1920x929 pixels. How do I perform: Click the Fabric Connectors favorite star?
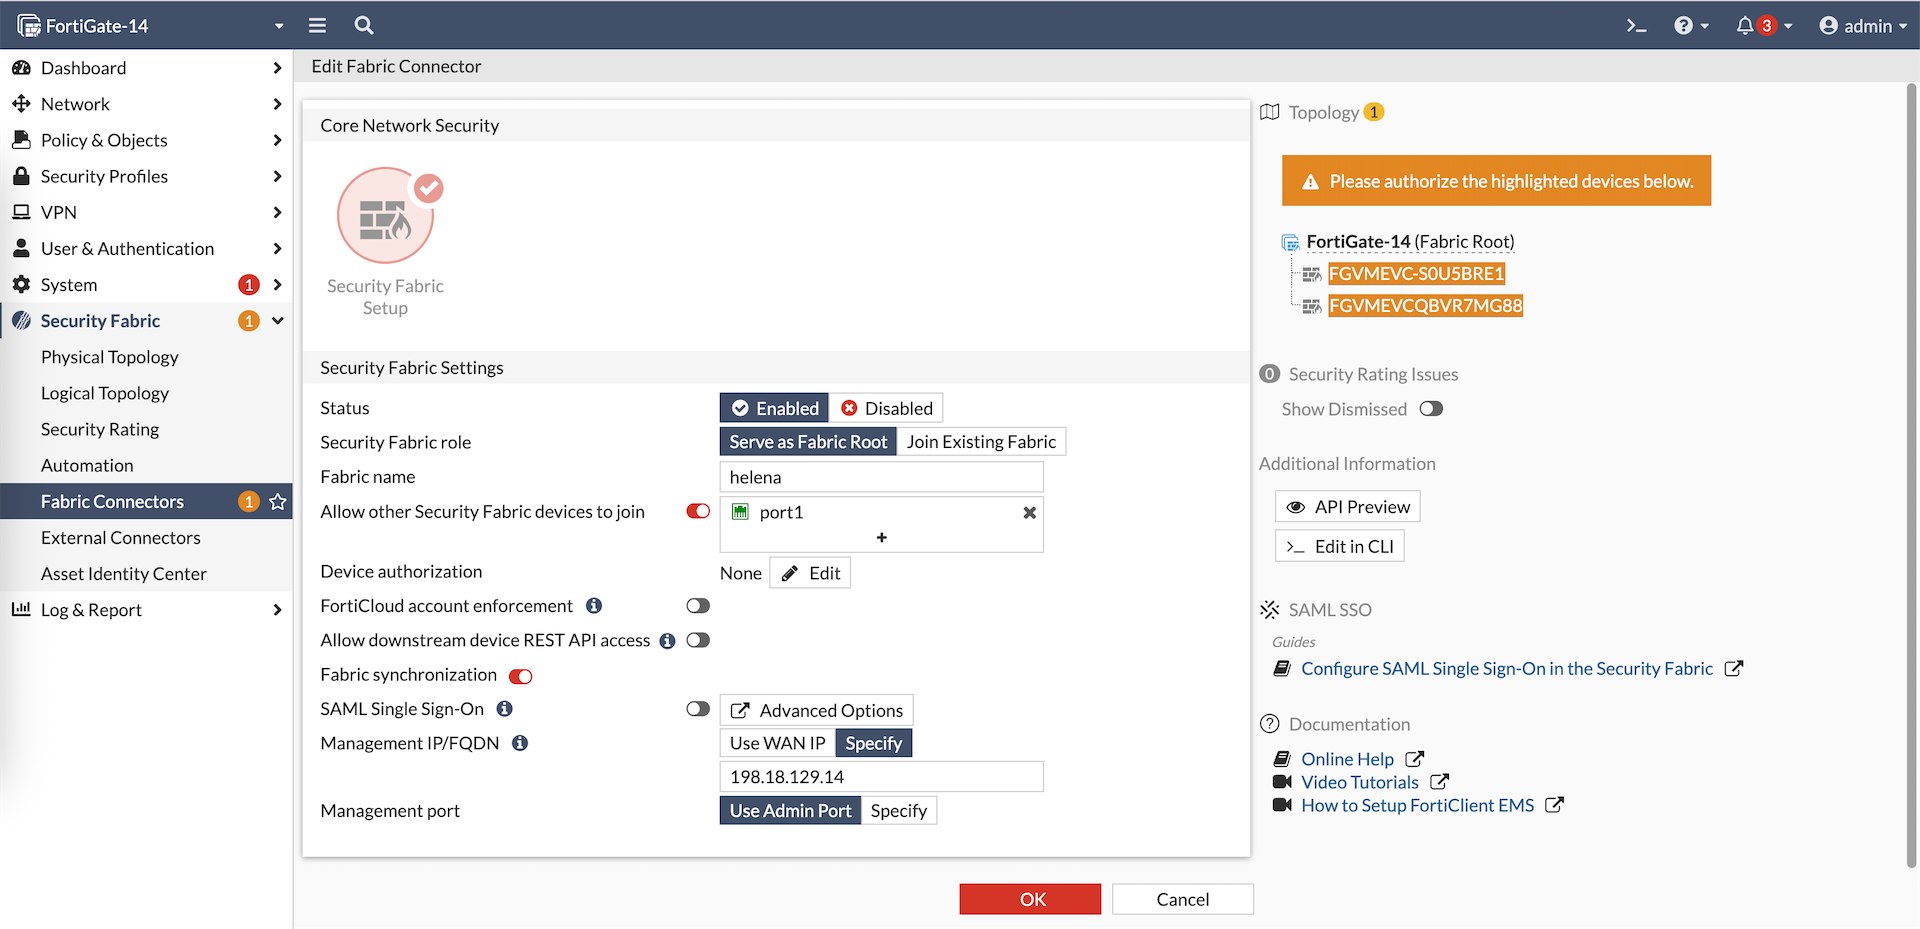pos(278,502)
